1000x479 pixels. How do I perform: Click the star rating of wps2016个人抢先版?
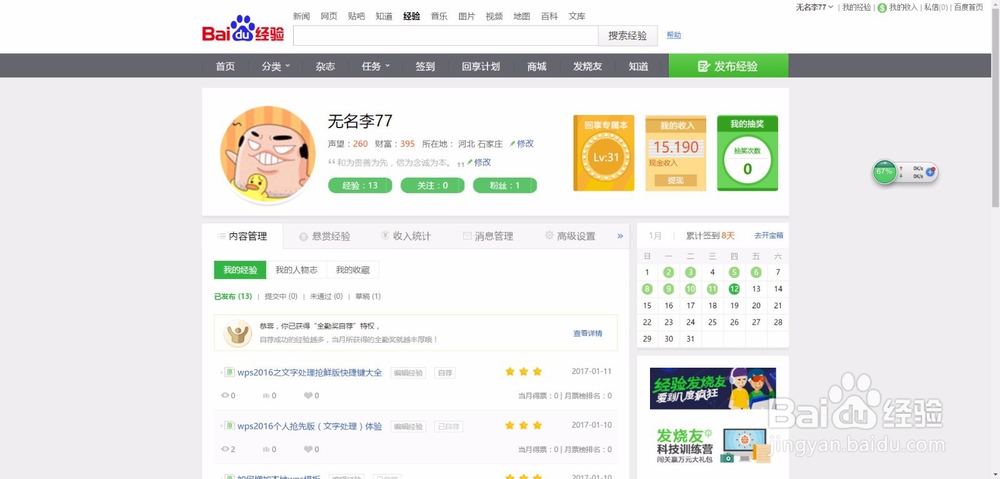click(524, 425)
